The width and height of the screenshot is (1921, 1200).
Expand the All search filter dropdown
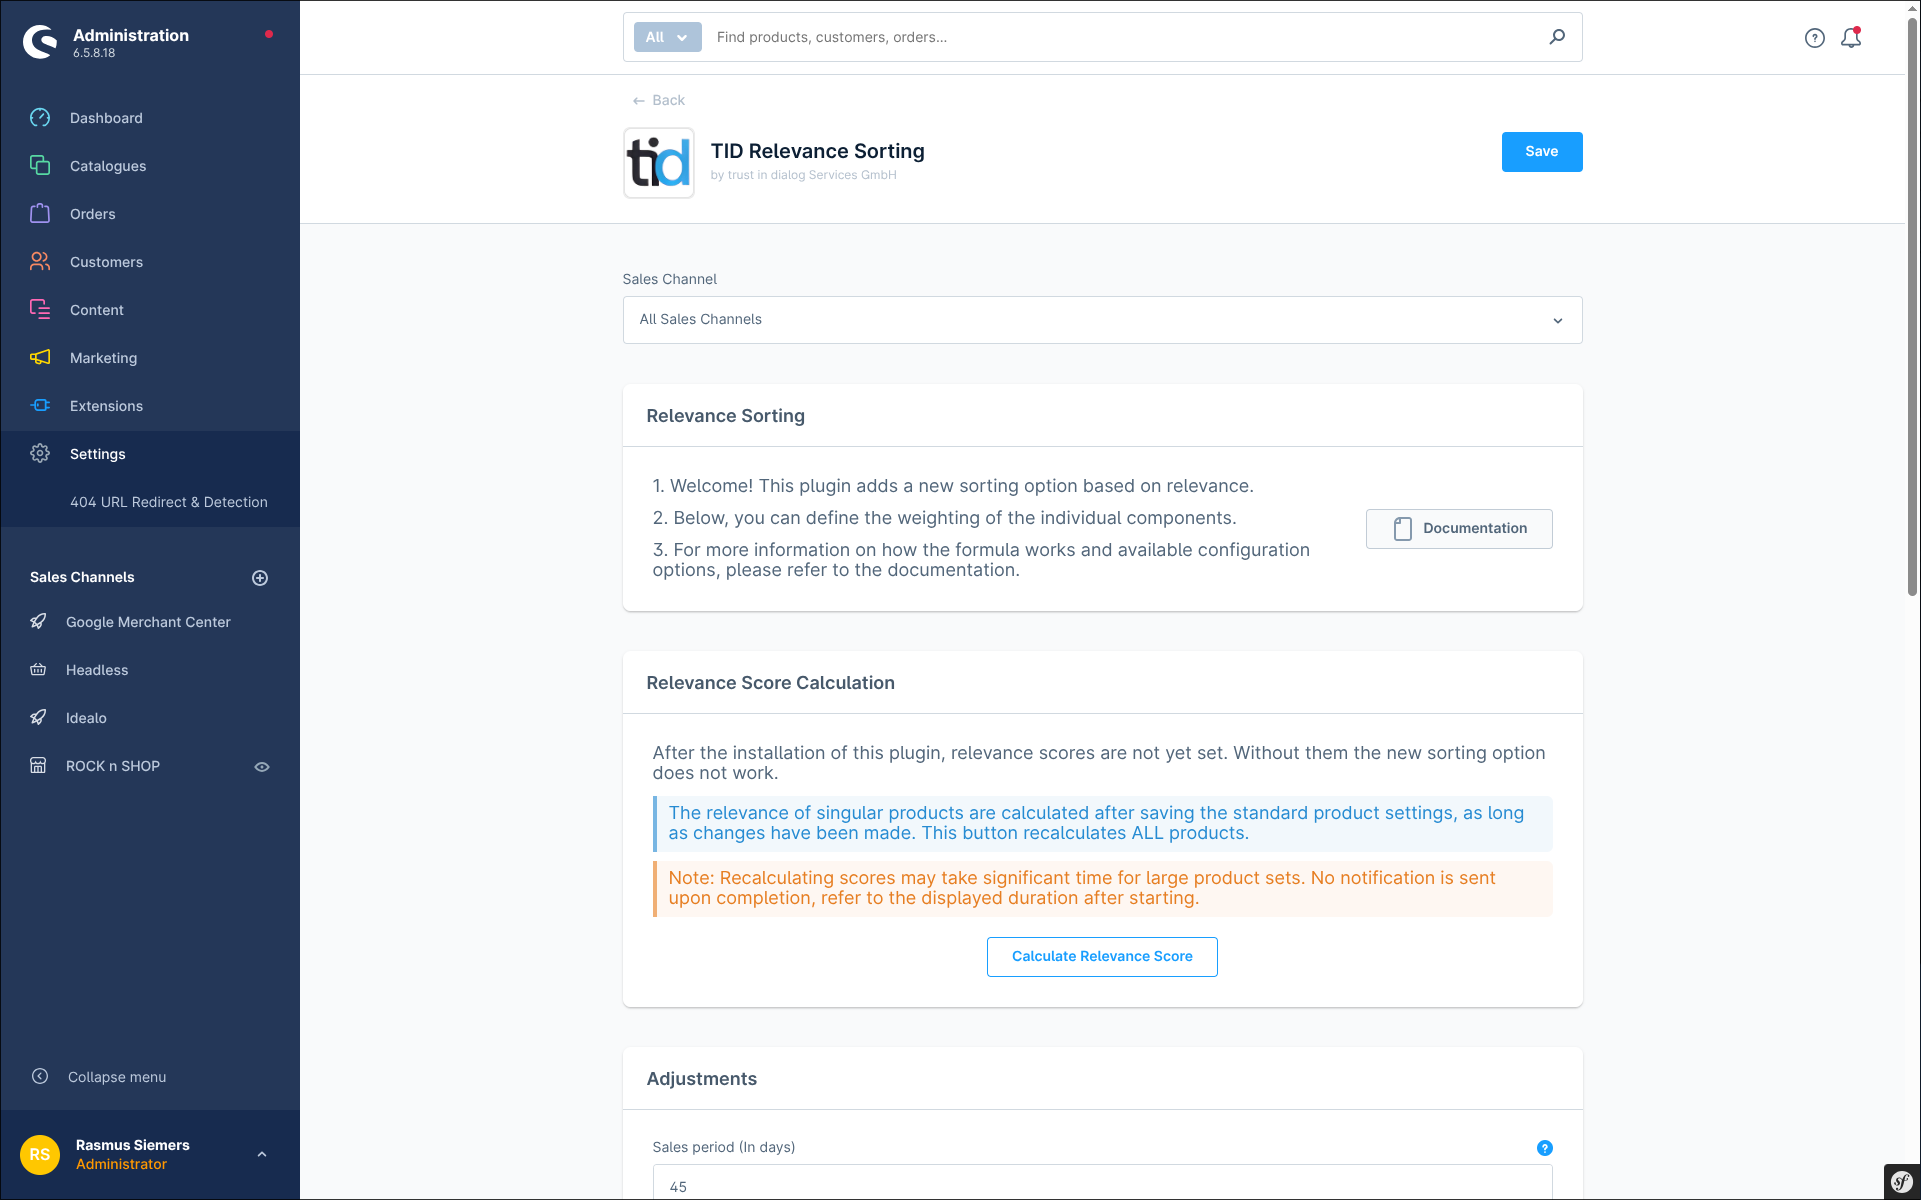click(667, 37)
